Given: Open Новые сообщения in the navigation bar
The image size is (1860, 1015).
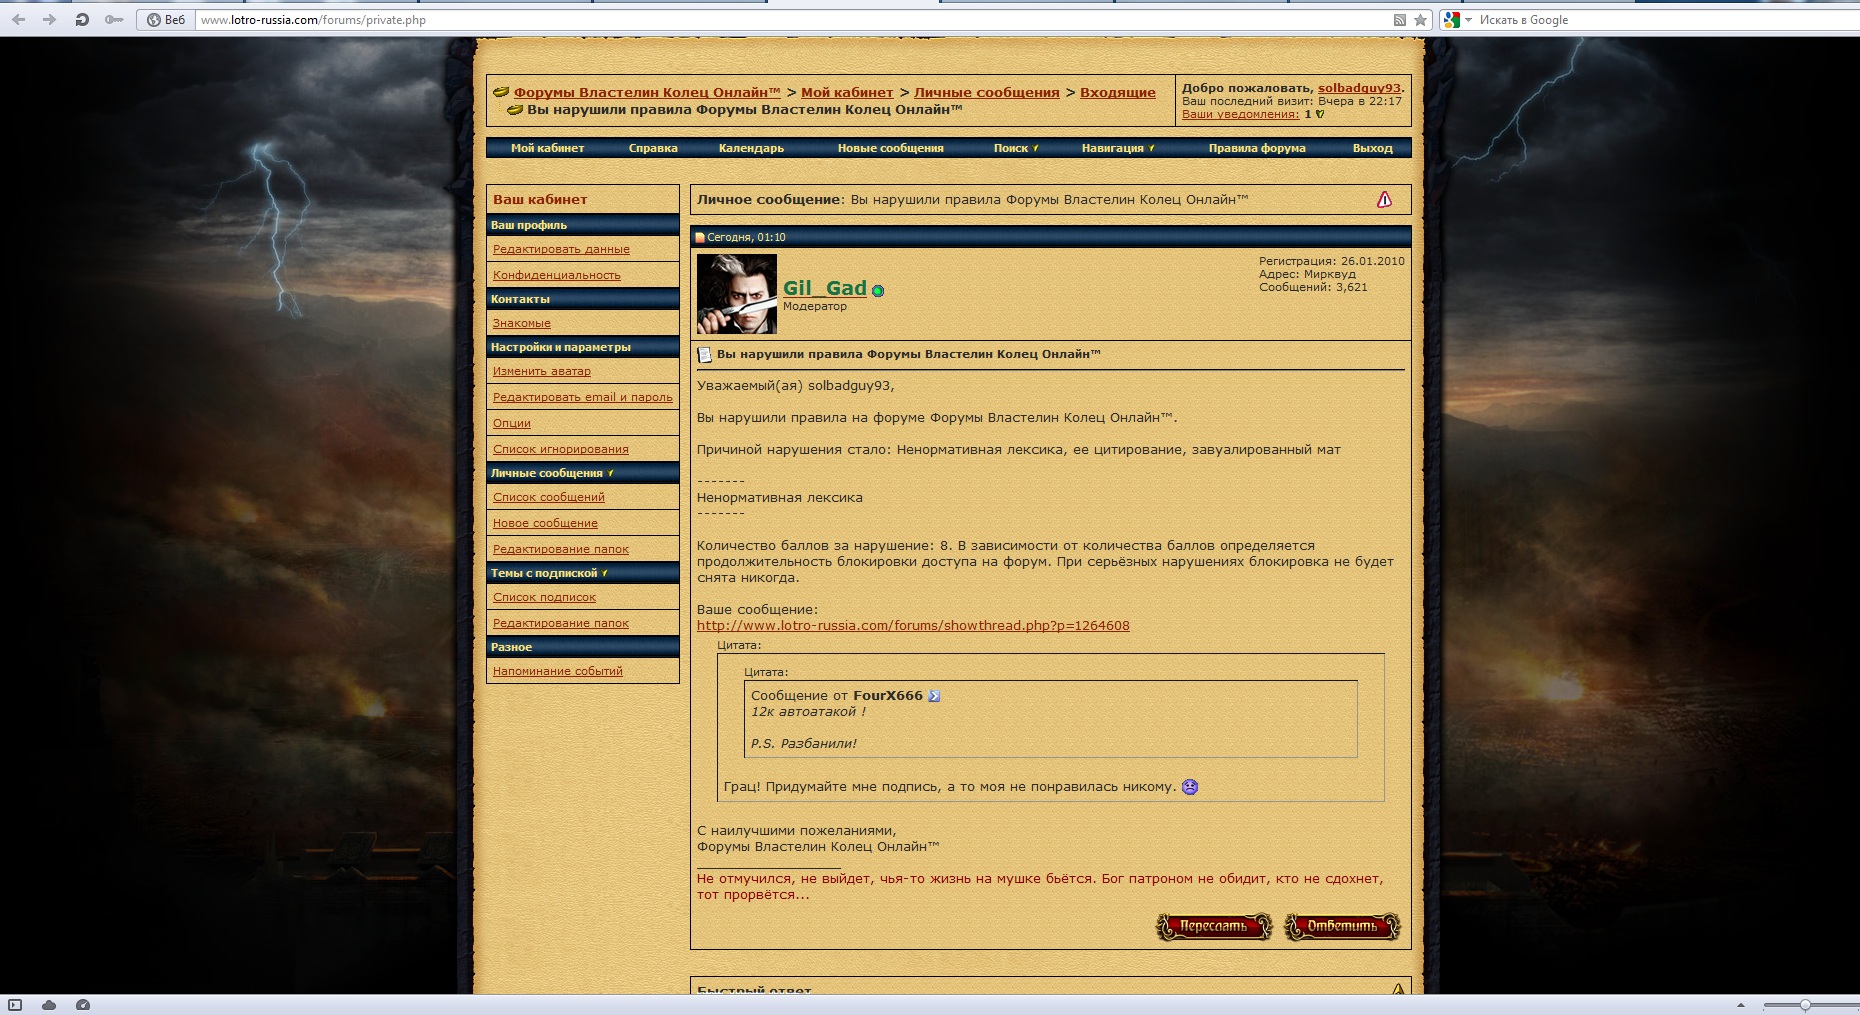Looking at the screenshot, I should [x=890, y=148].
